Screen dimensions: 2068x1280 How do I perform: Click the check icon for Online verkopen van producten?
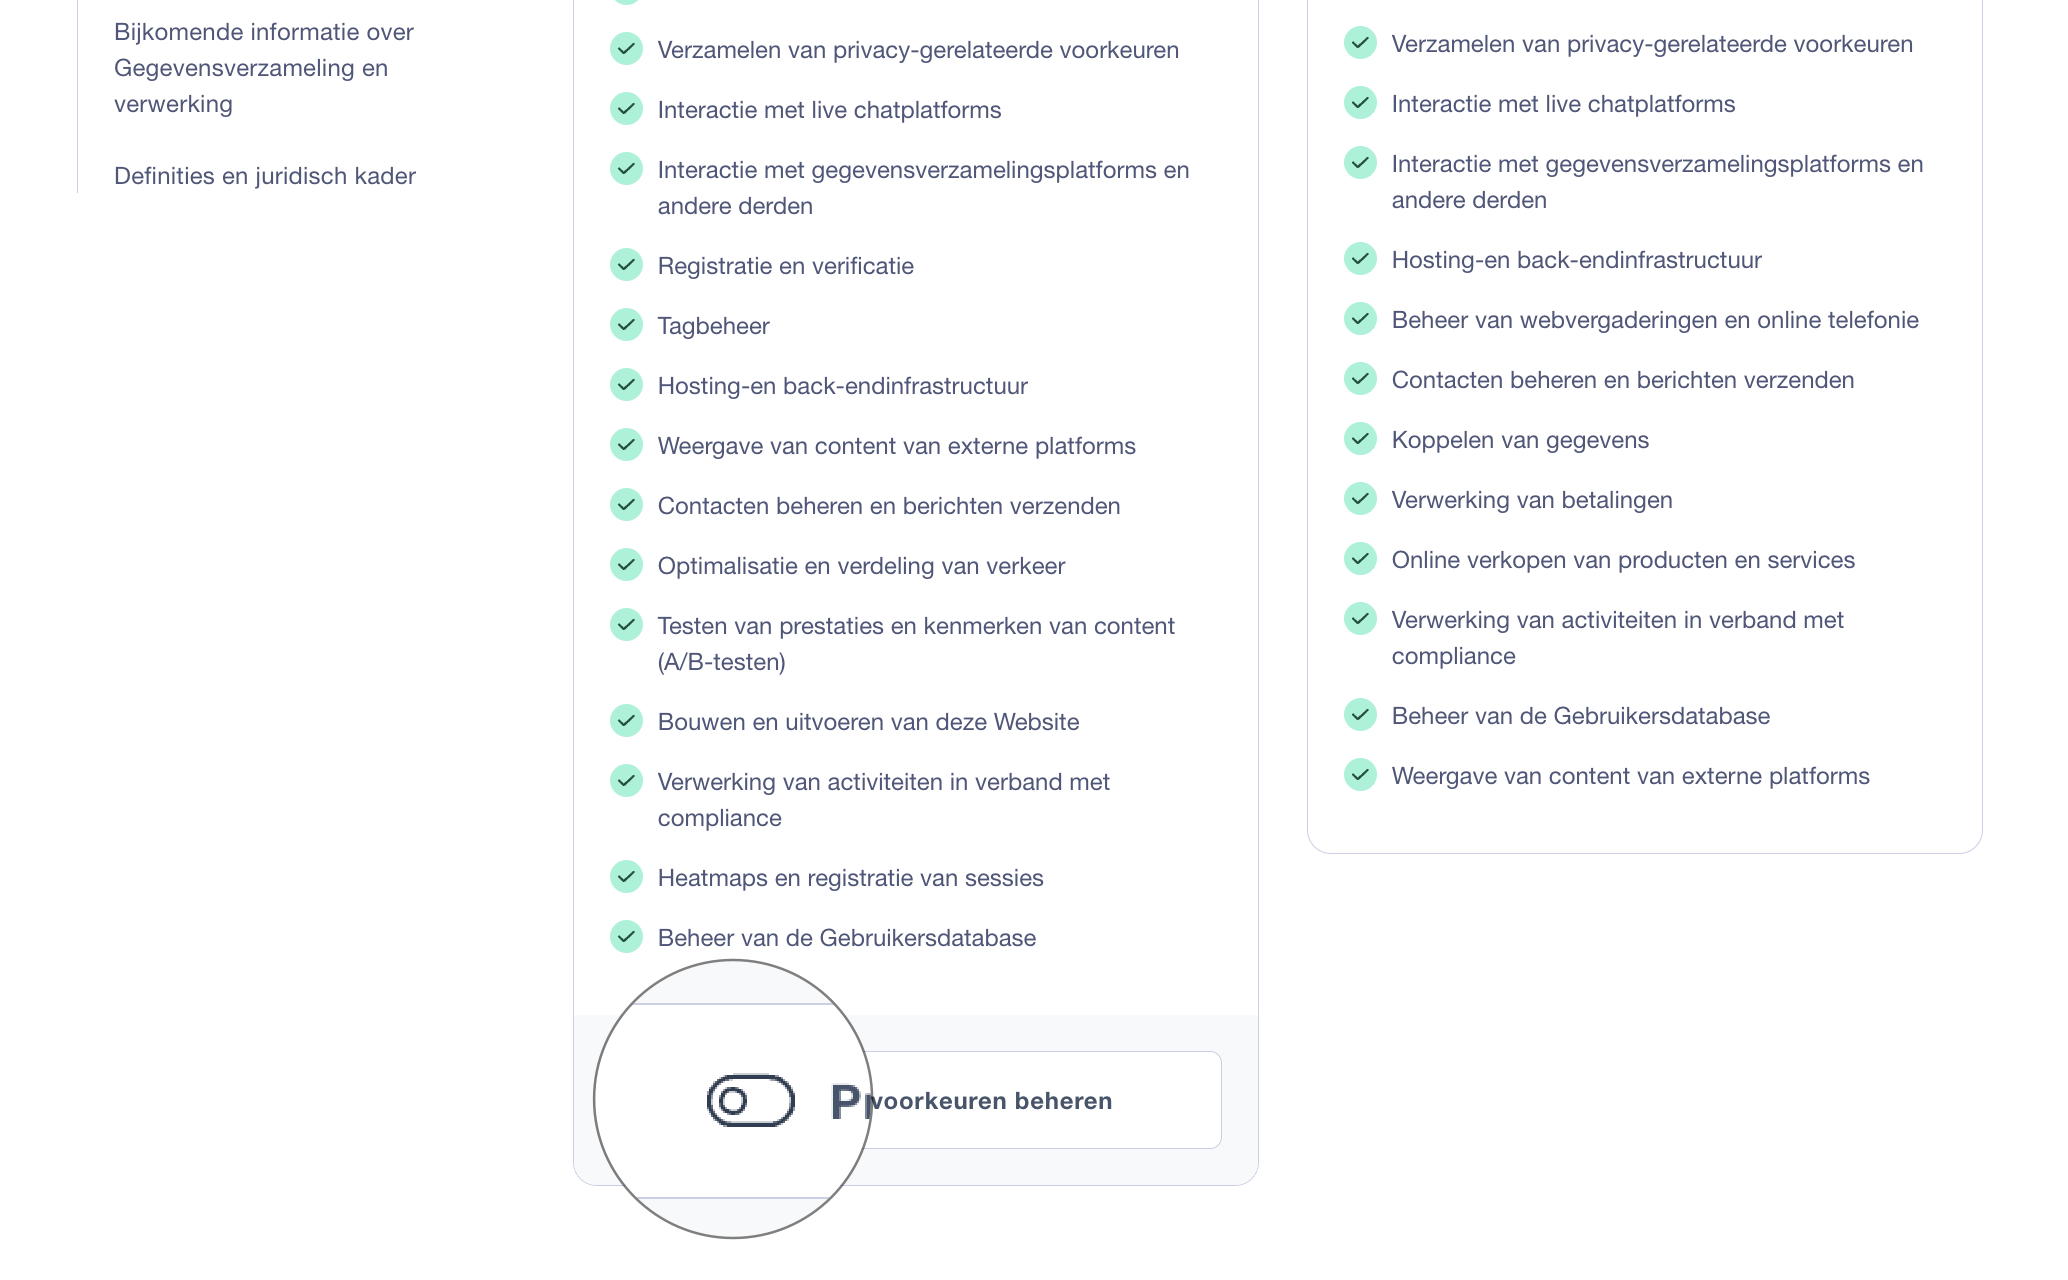pos(1360,559)
